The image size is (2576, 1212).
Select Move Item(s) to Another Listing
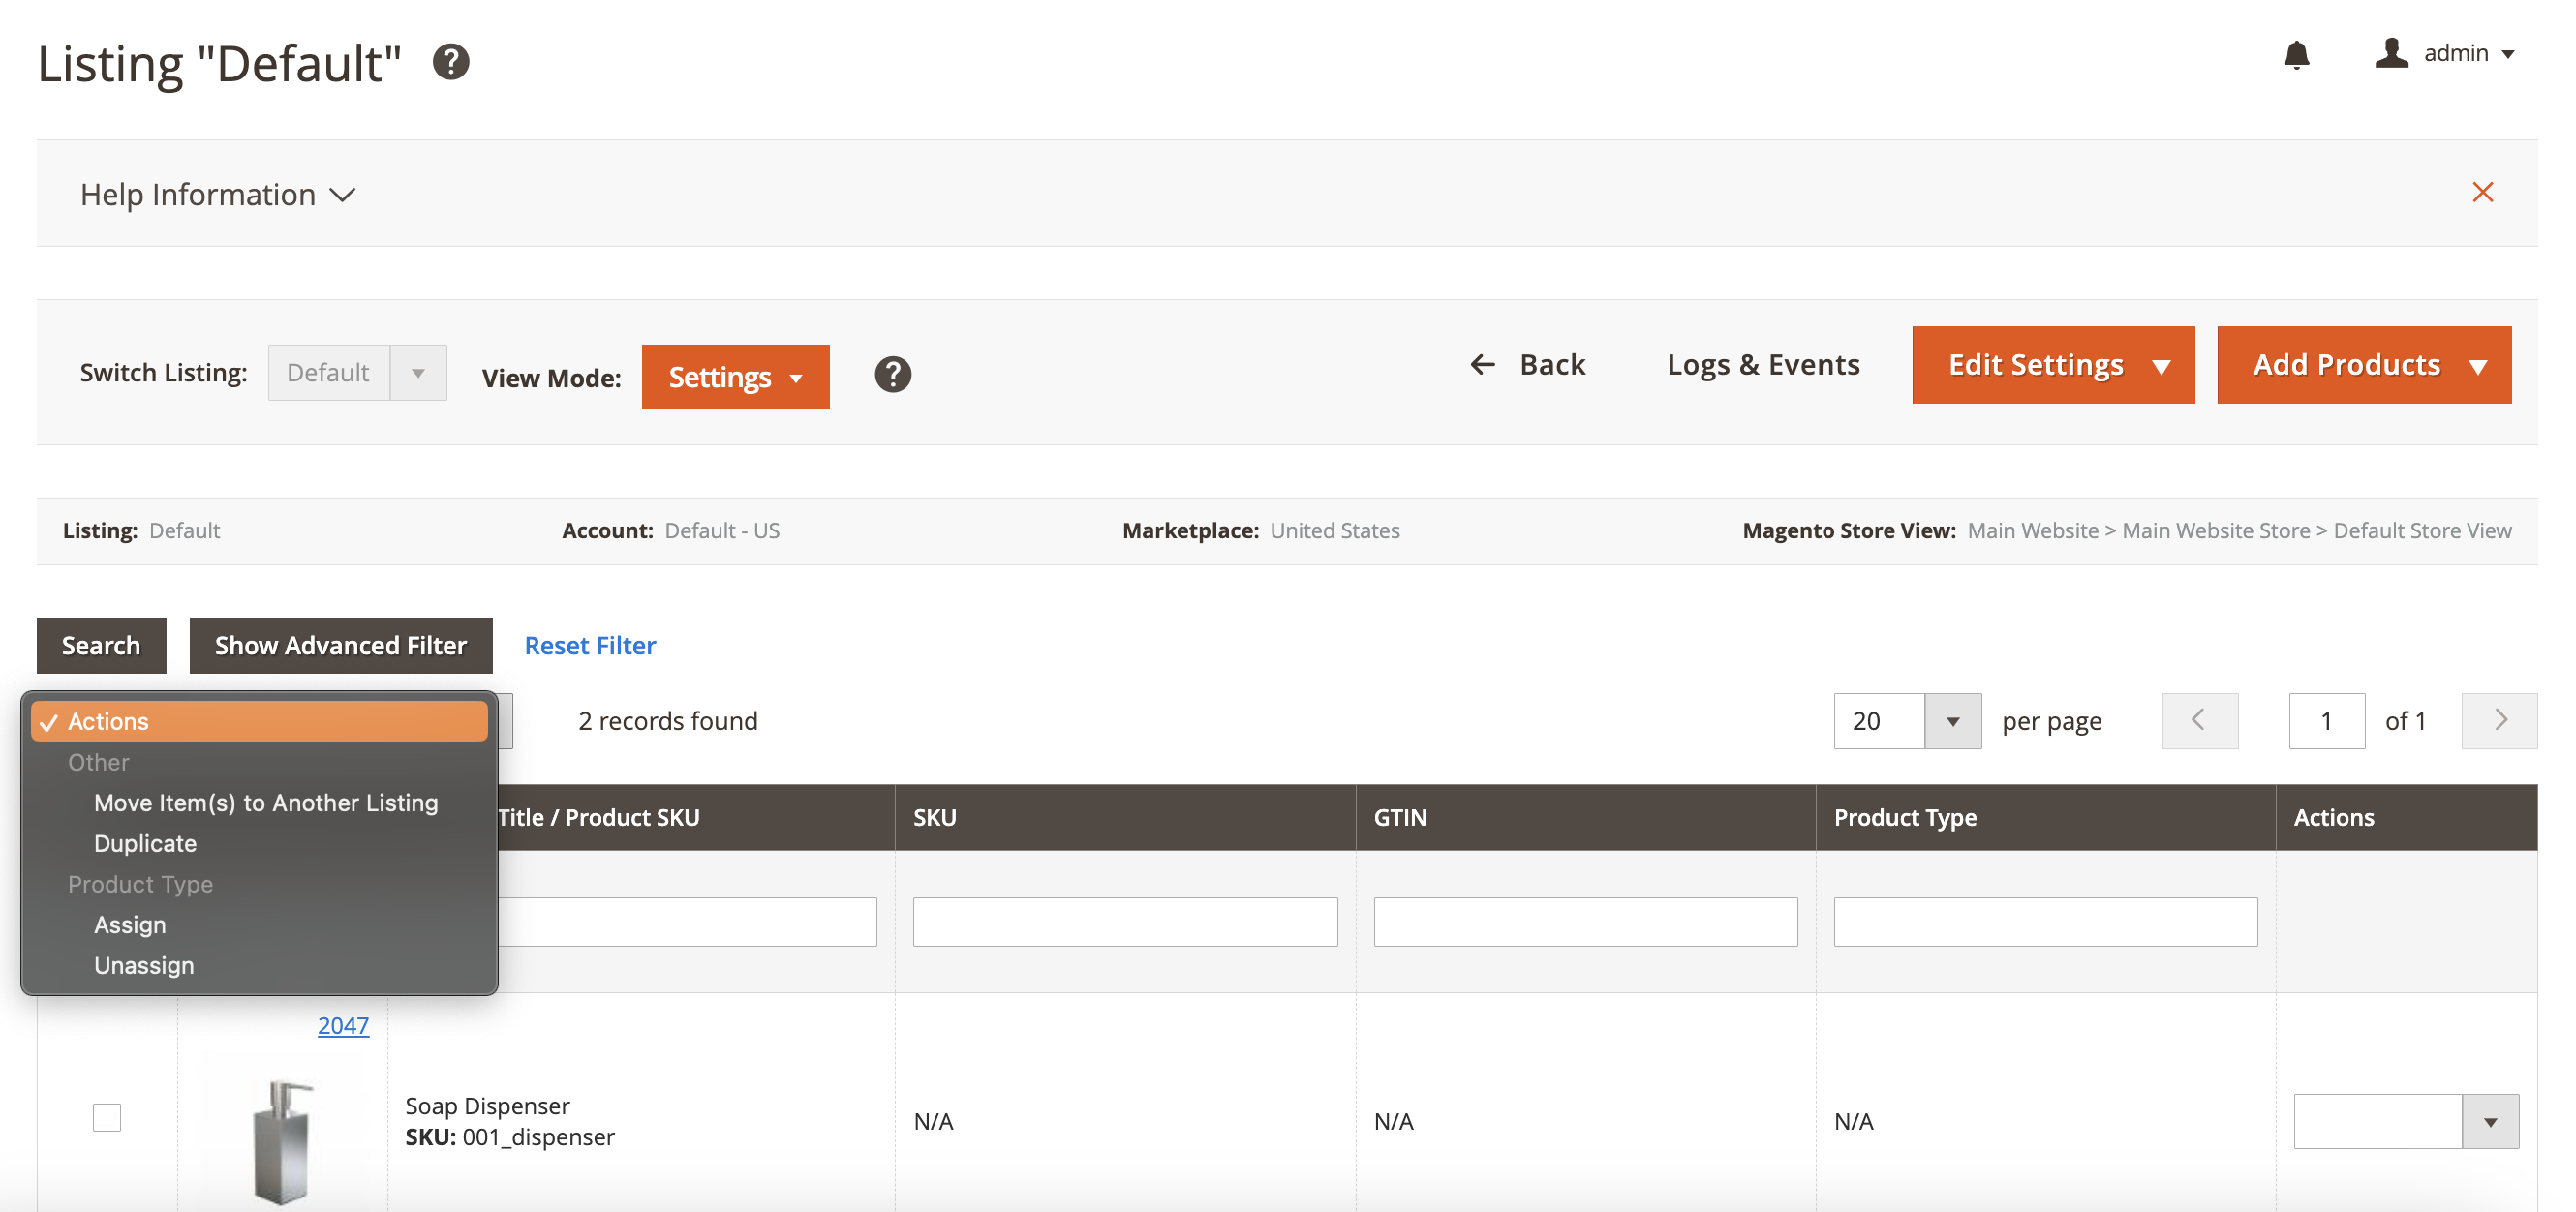pyautogui.click(x=266, y=803)
